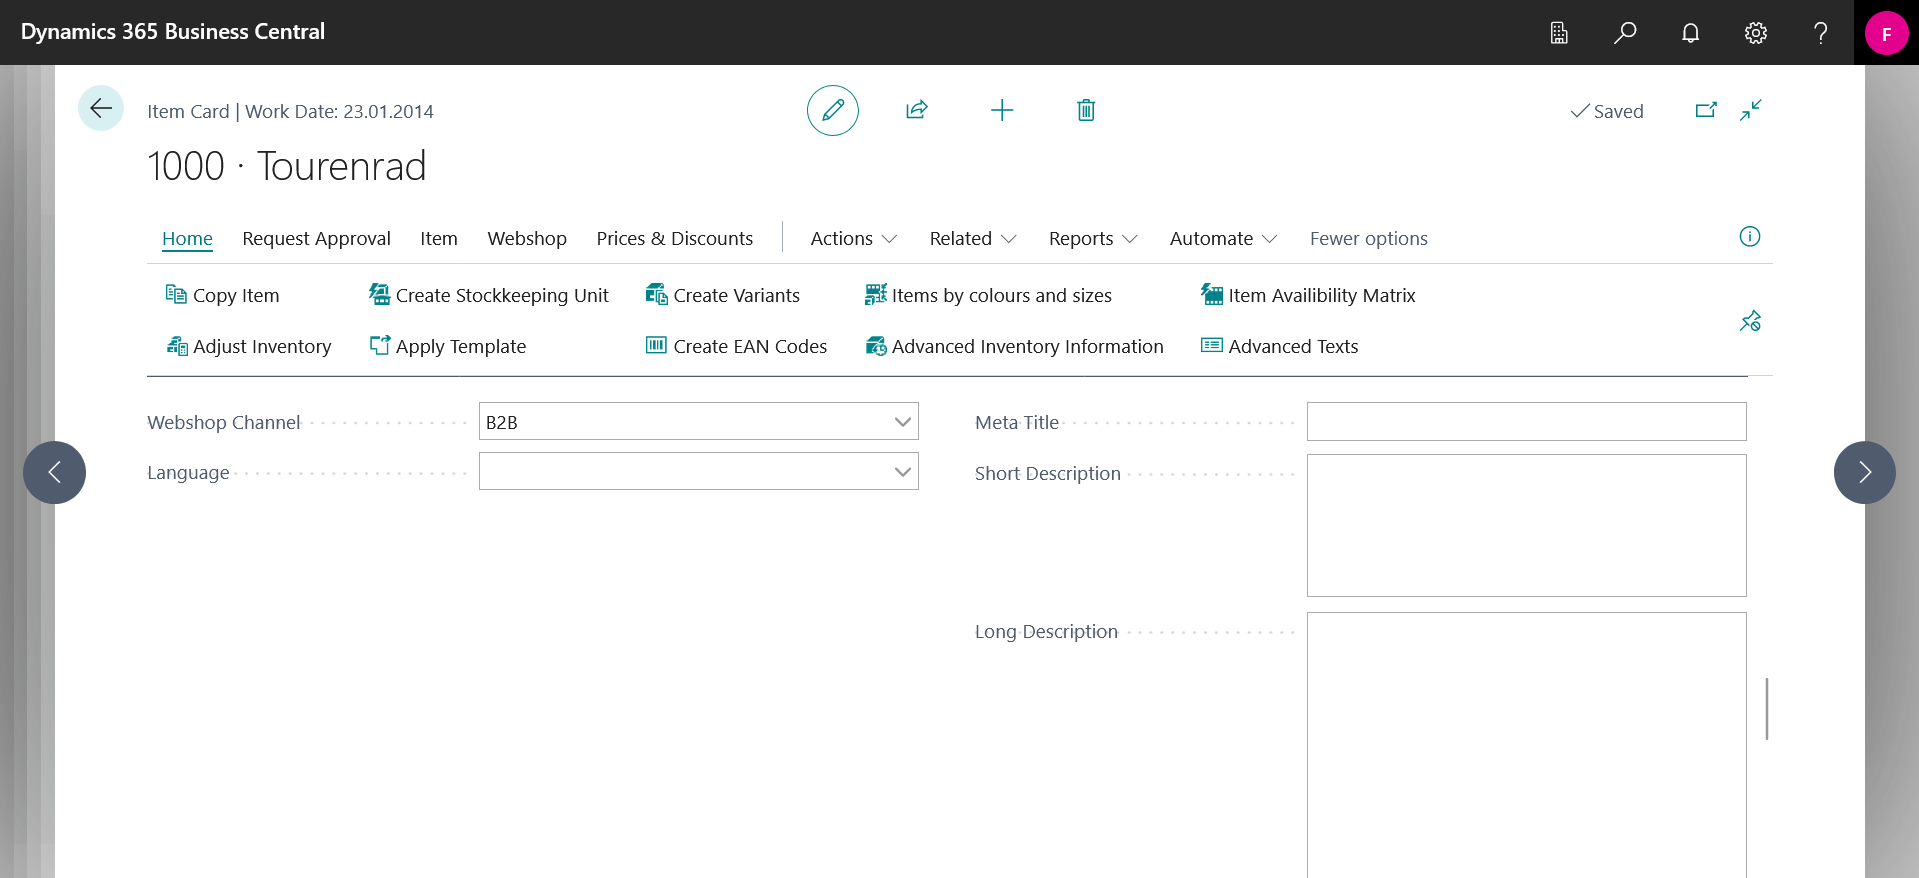This screenshot has width=1919, height=878.
Task: Expand the Automate menu
Action: pyautogui.click(x=1224, y=238)
